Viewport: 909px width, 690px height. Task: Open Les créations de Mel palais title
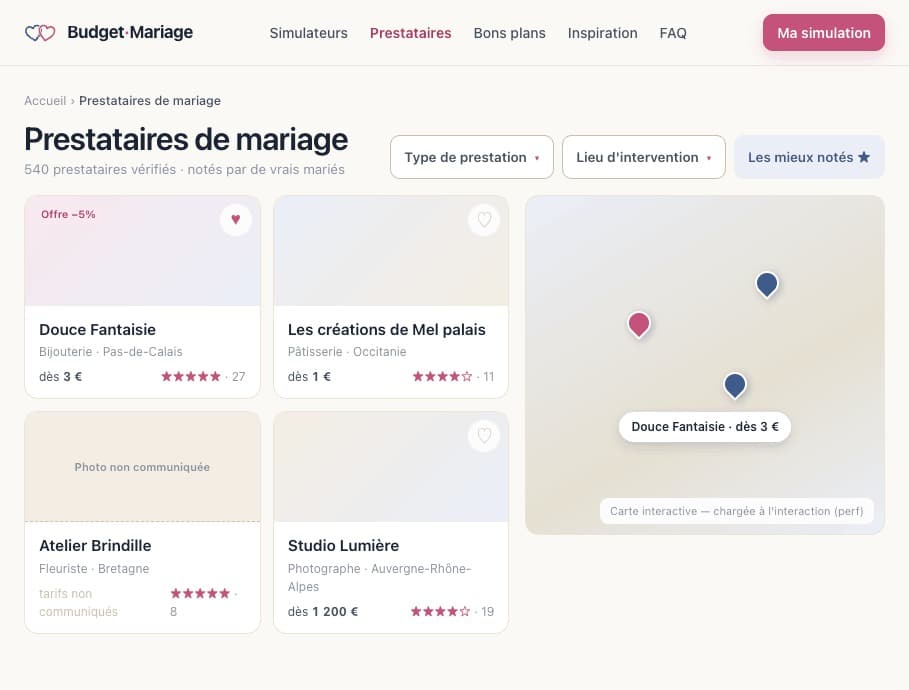click(x=387, y=329)
